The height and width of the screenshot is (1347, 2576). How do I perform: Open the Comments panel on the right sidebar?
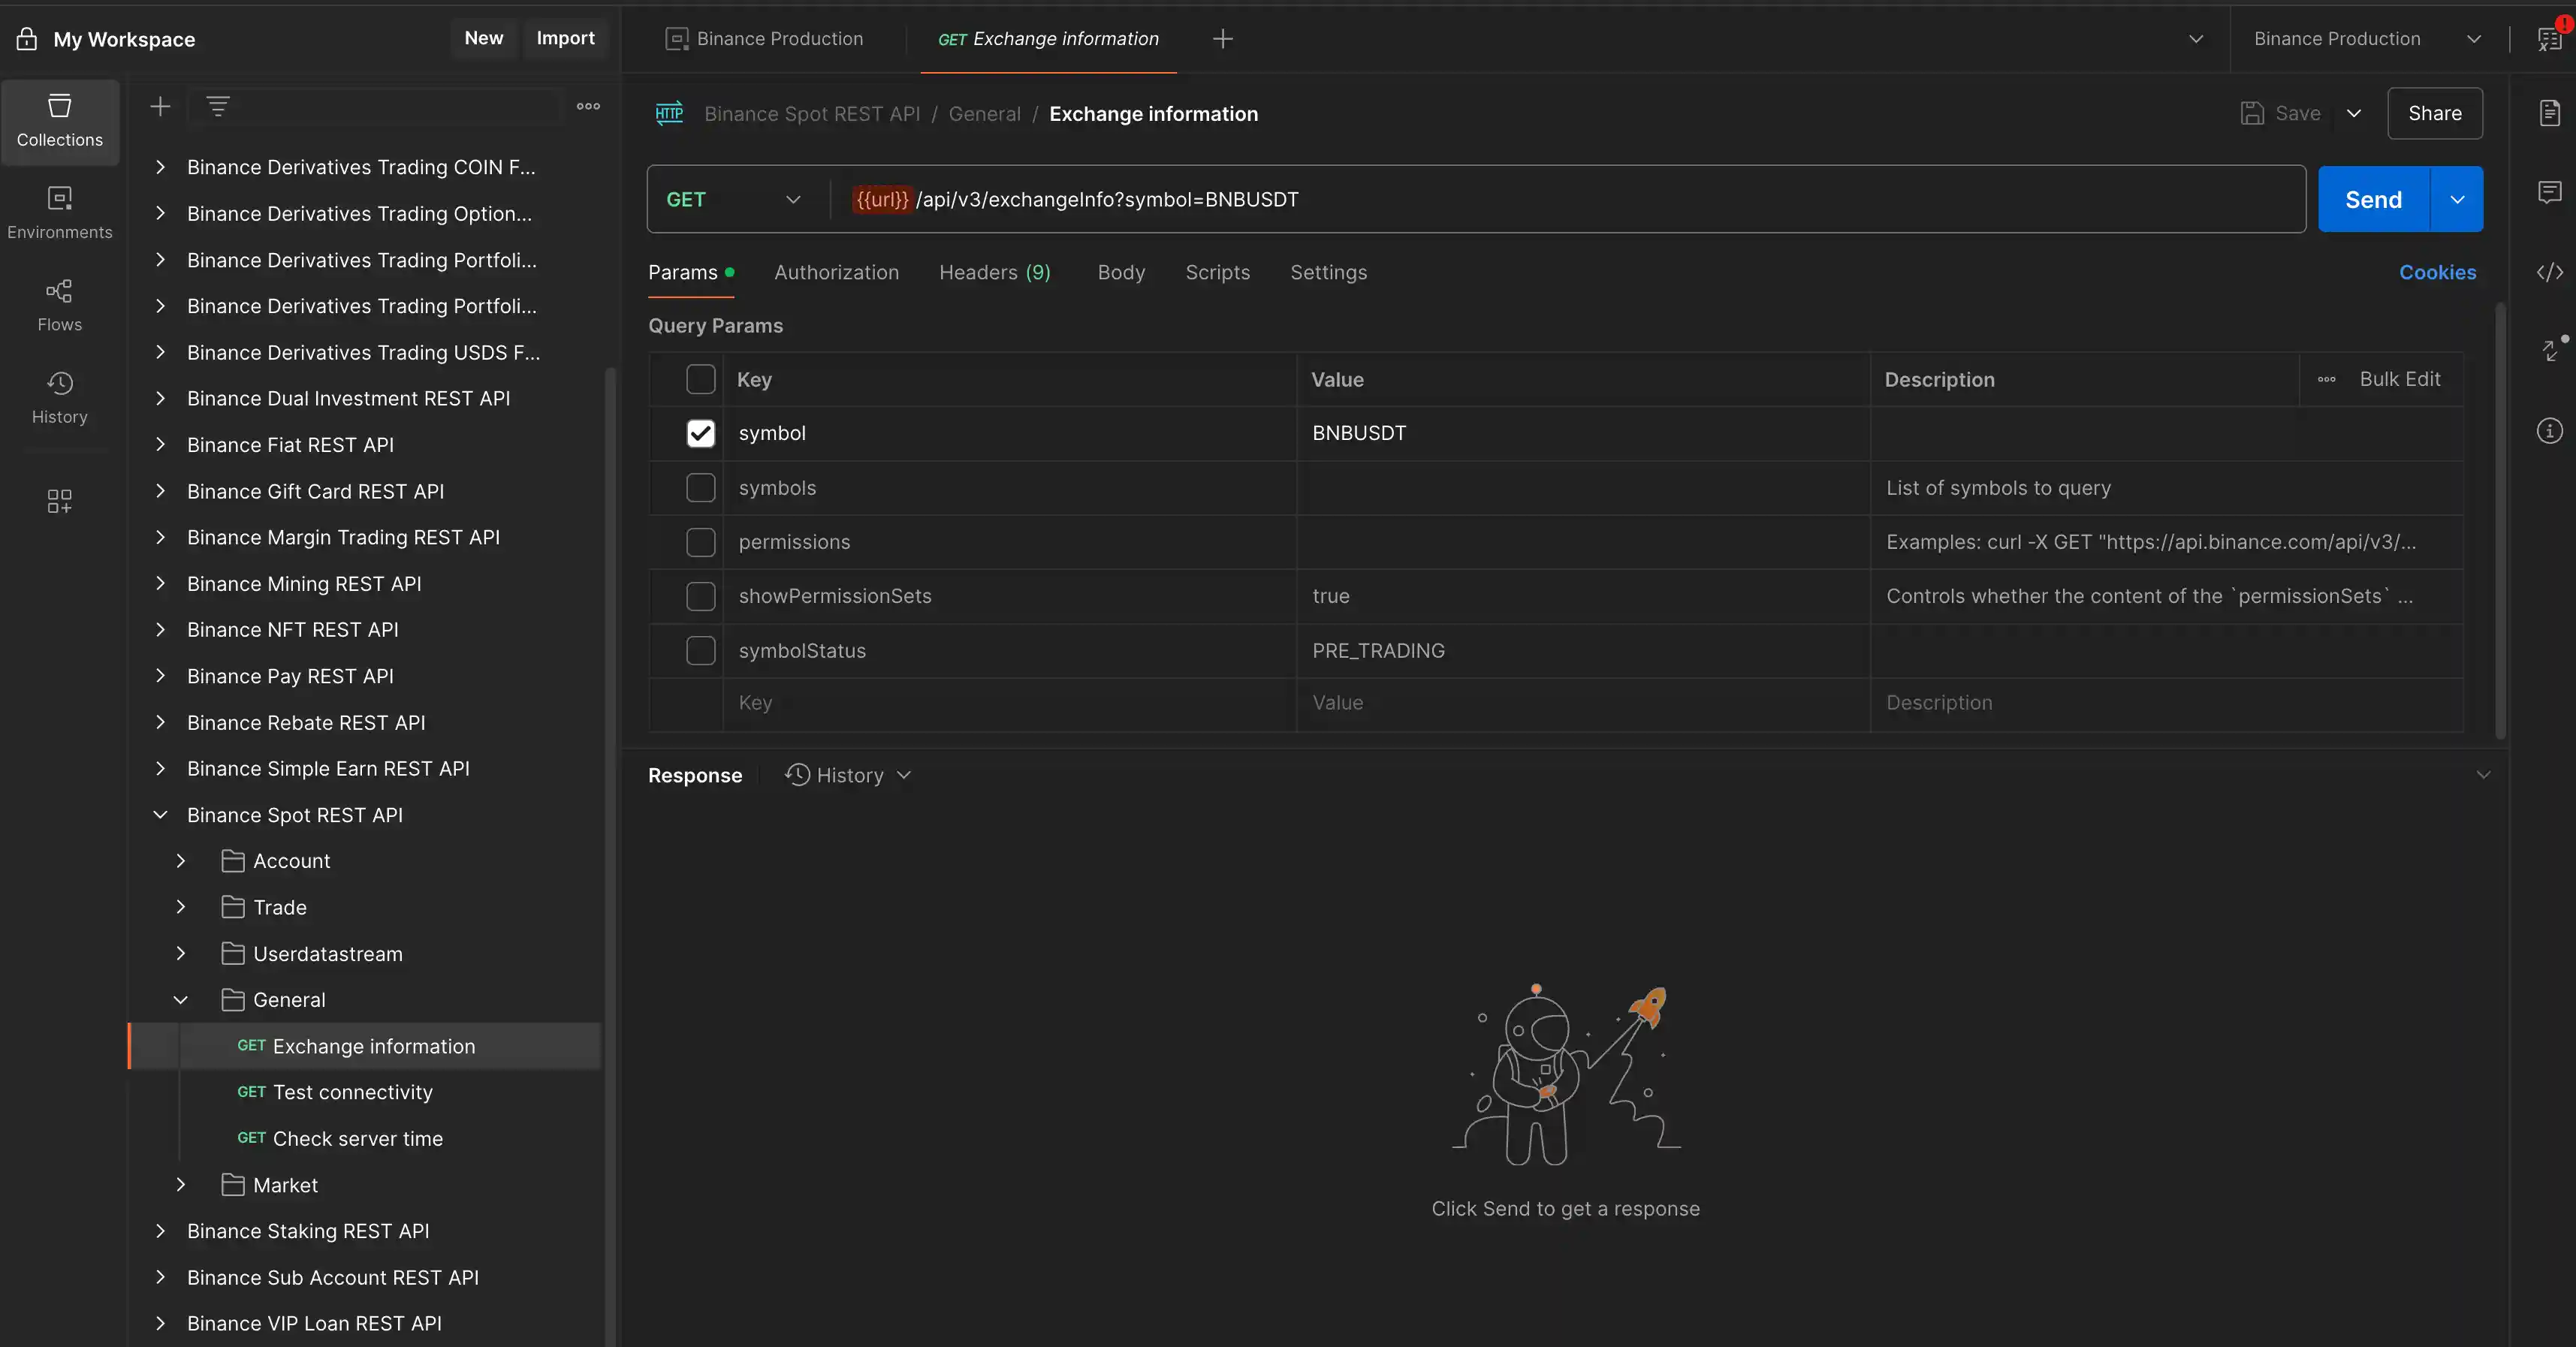click(x=2550, y=192)
